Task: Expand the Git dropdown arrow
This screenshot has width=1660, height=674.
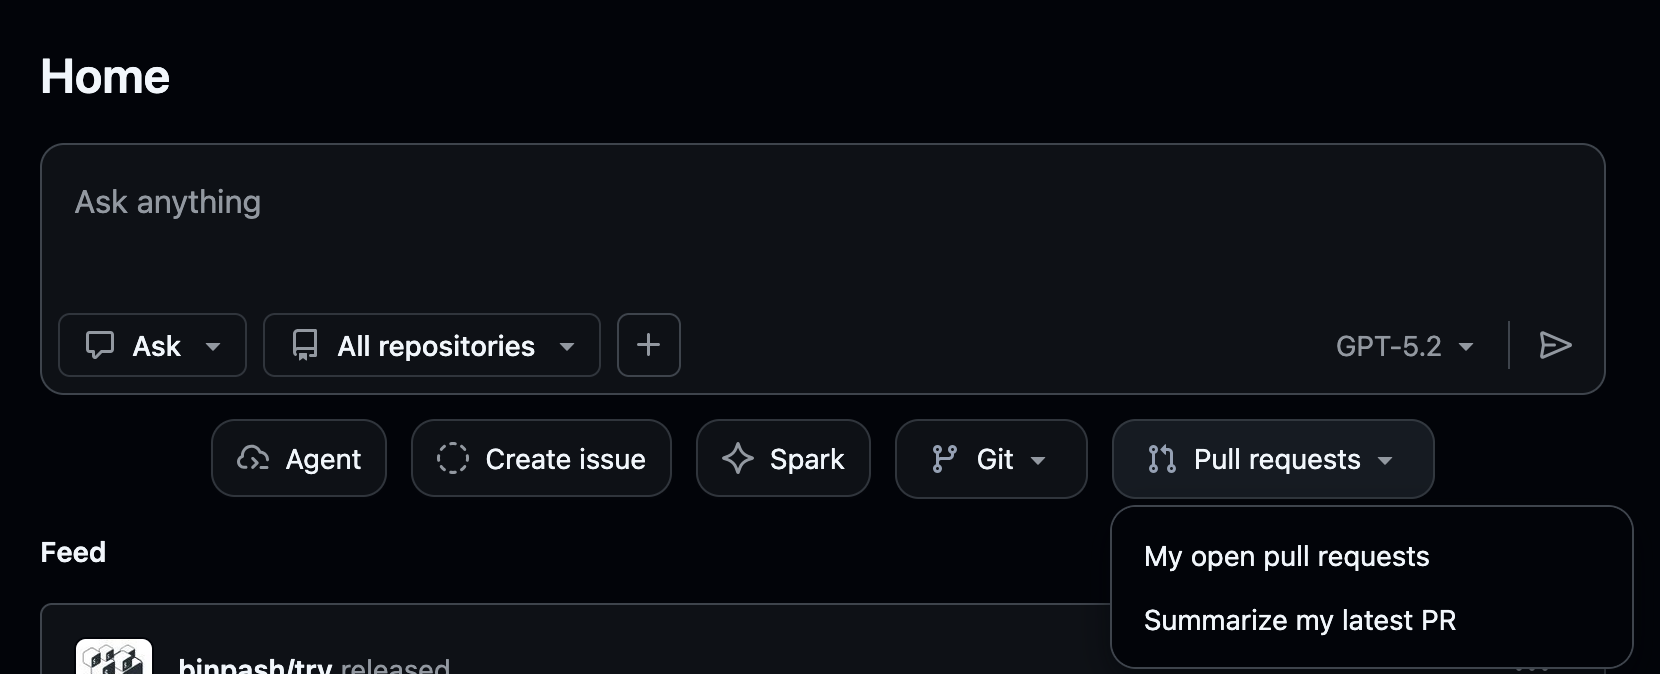Action: pyautogui.click(x=1038, y=461)
